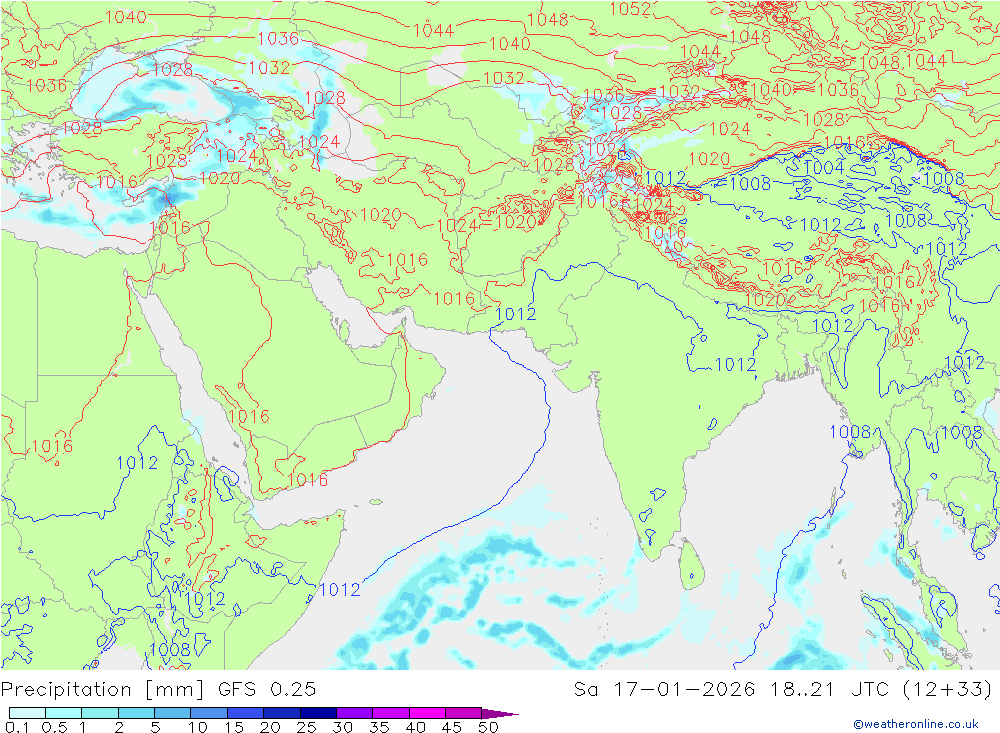1000x733 pixels.
Task: Click the 'Precipitation [mm] GFS 0.25' title
Action: click(158, 690)
